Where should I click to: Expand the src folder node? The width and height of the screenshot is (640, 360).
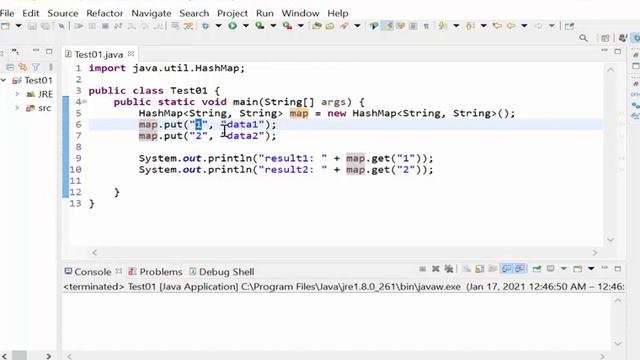click(x=17, y=108)
